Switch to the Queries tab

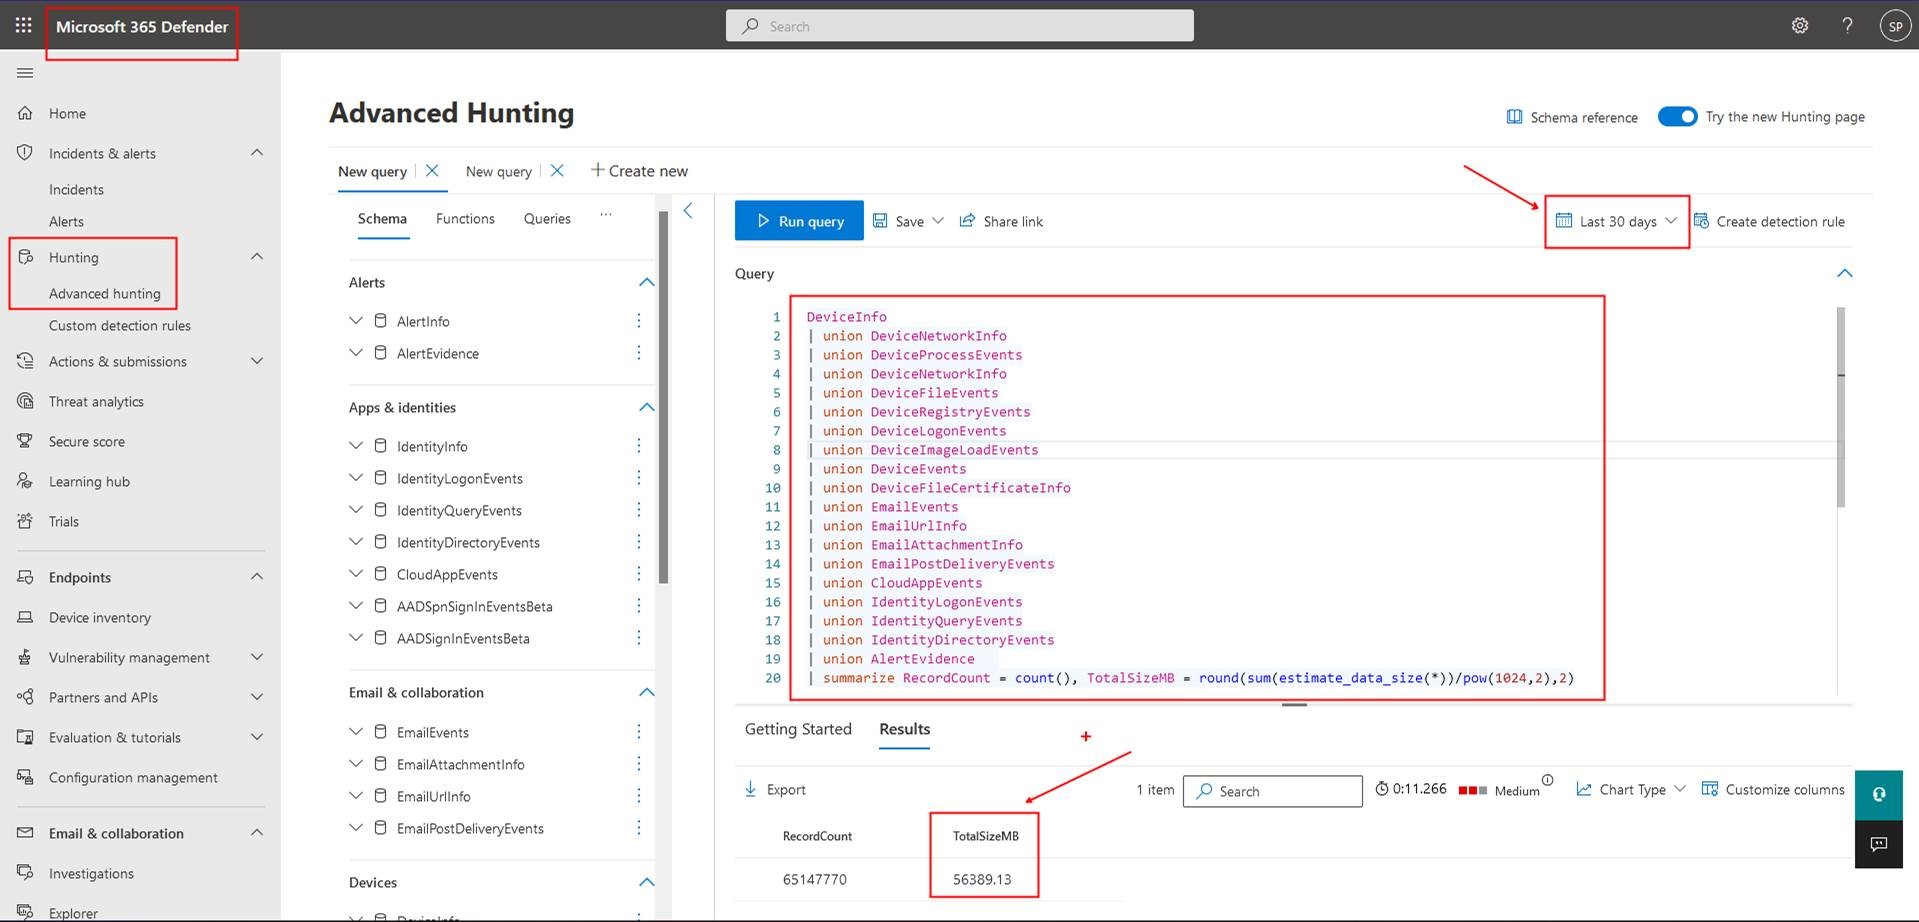click(547, 218)
